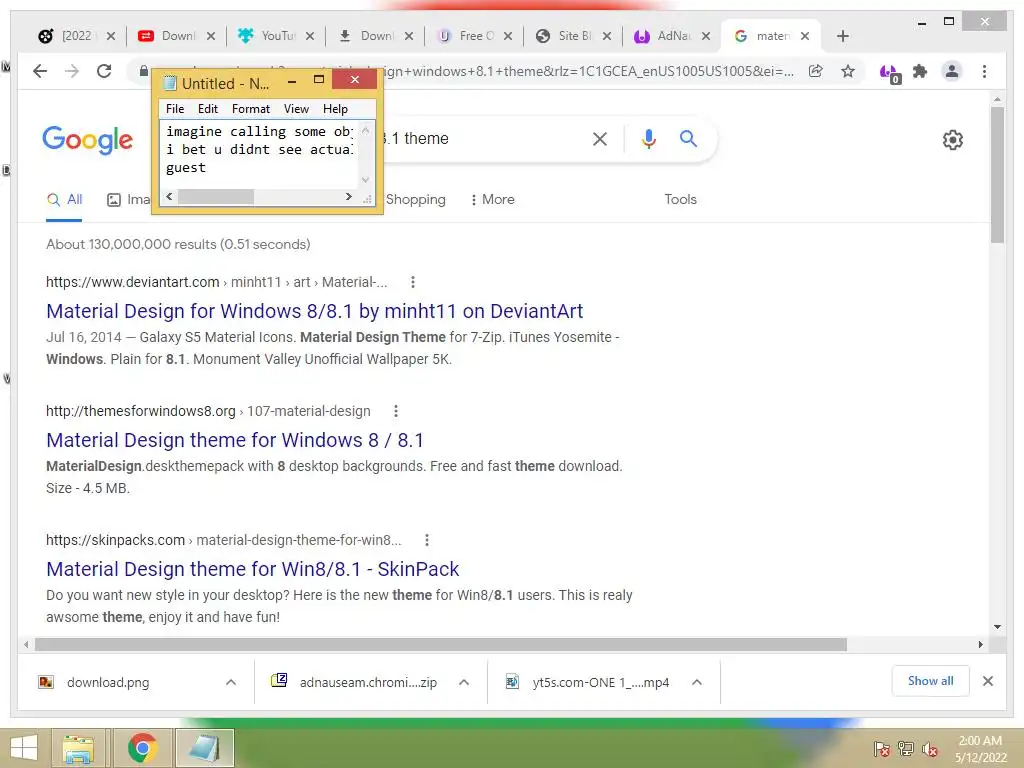Close the YouTube browser tab
This screenshot has height=768, width=1024.
coord(310,36)
